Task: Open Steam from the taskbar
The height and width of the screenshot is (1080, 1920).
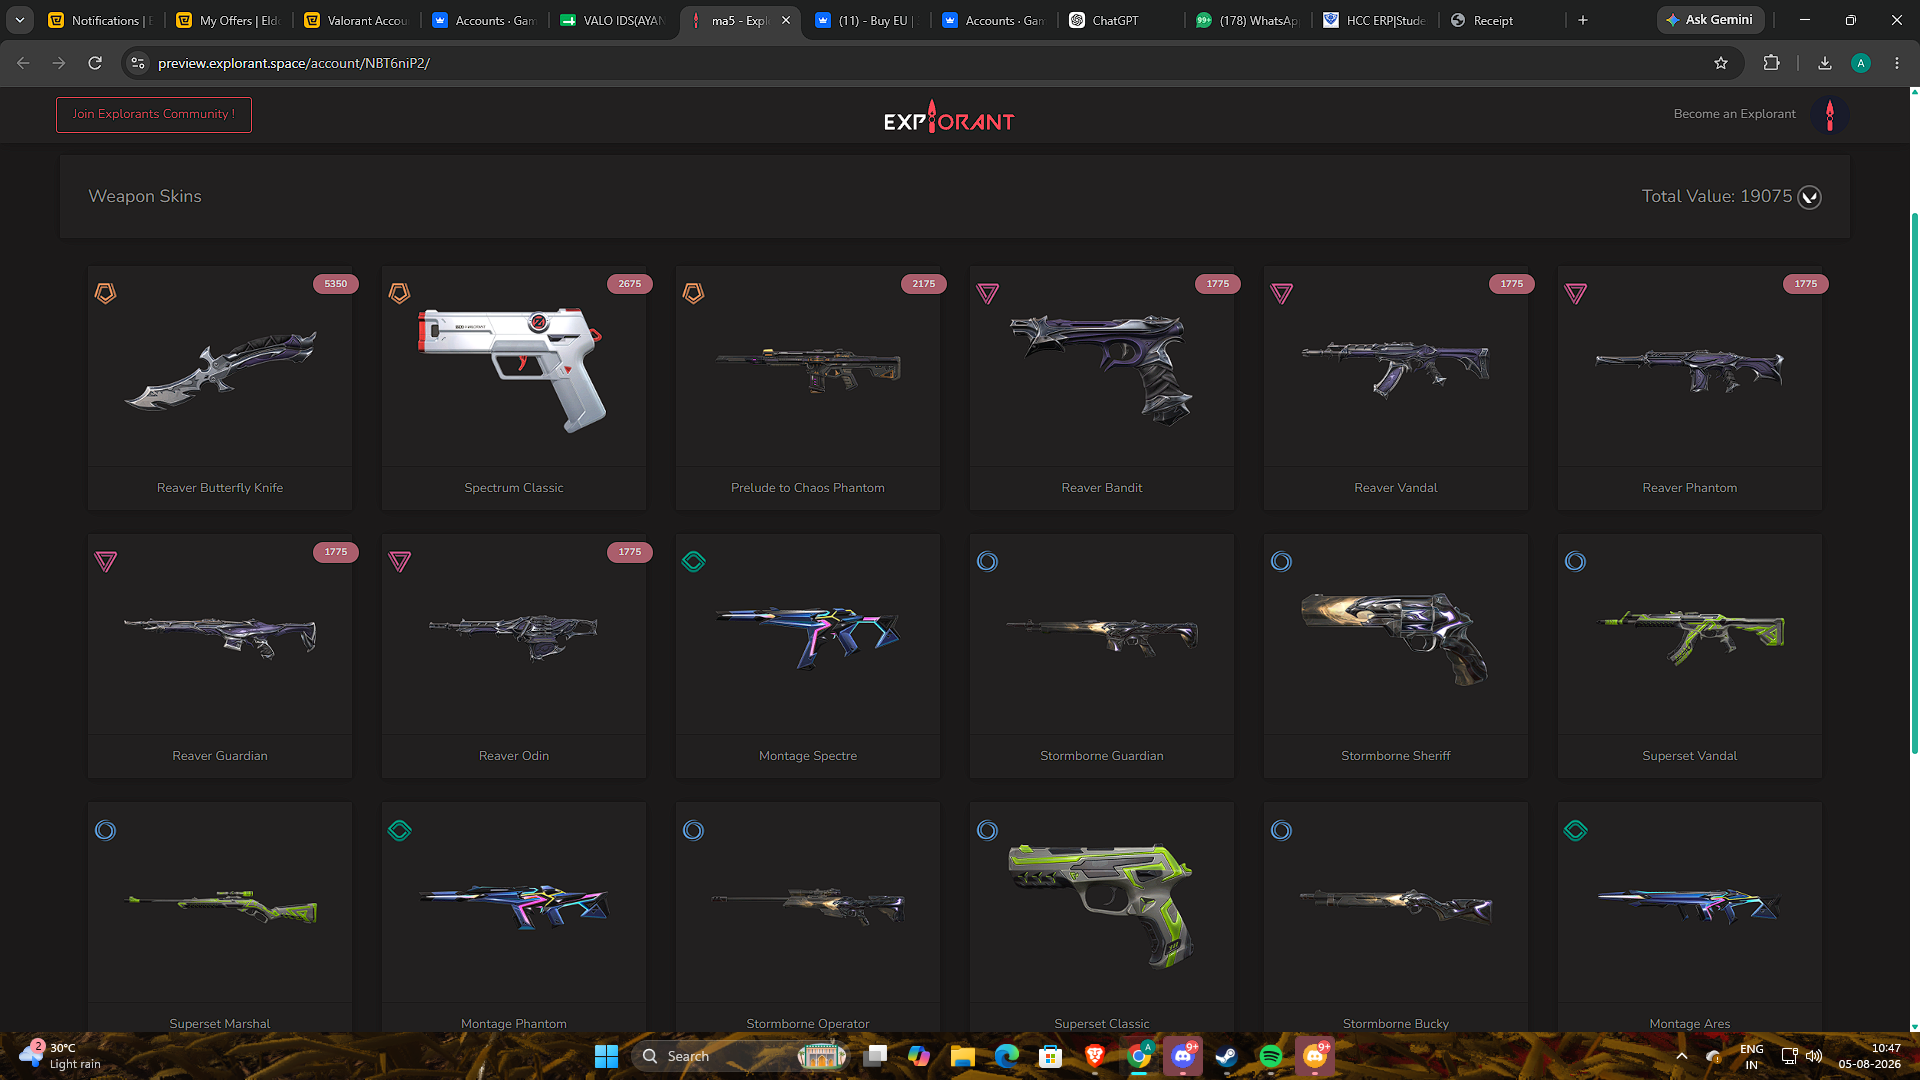Action: (1226, 1056)
